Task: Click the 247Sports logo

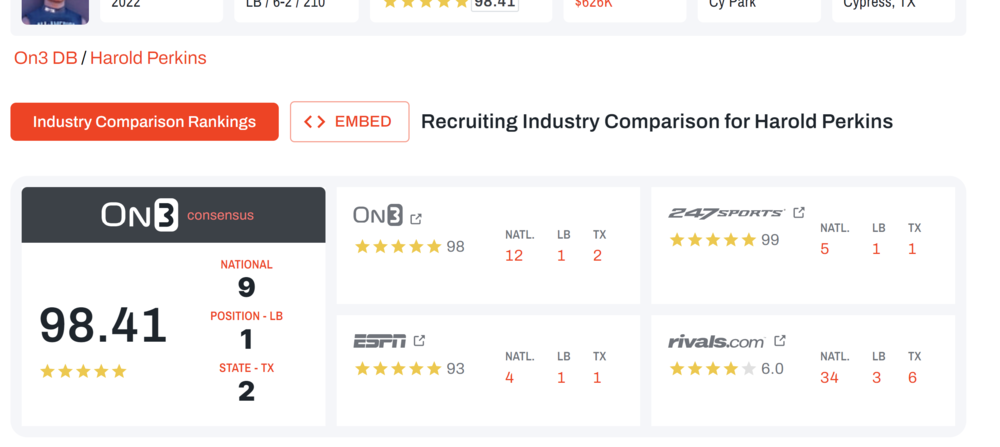Action: click(x=726, y=213)
